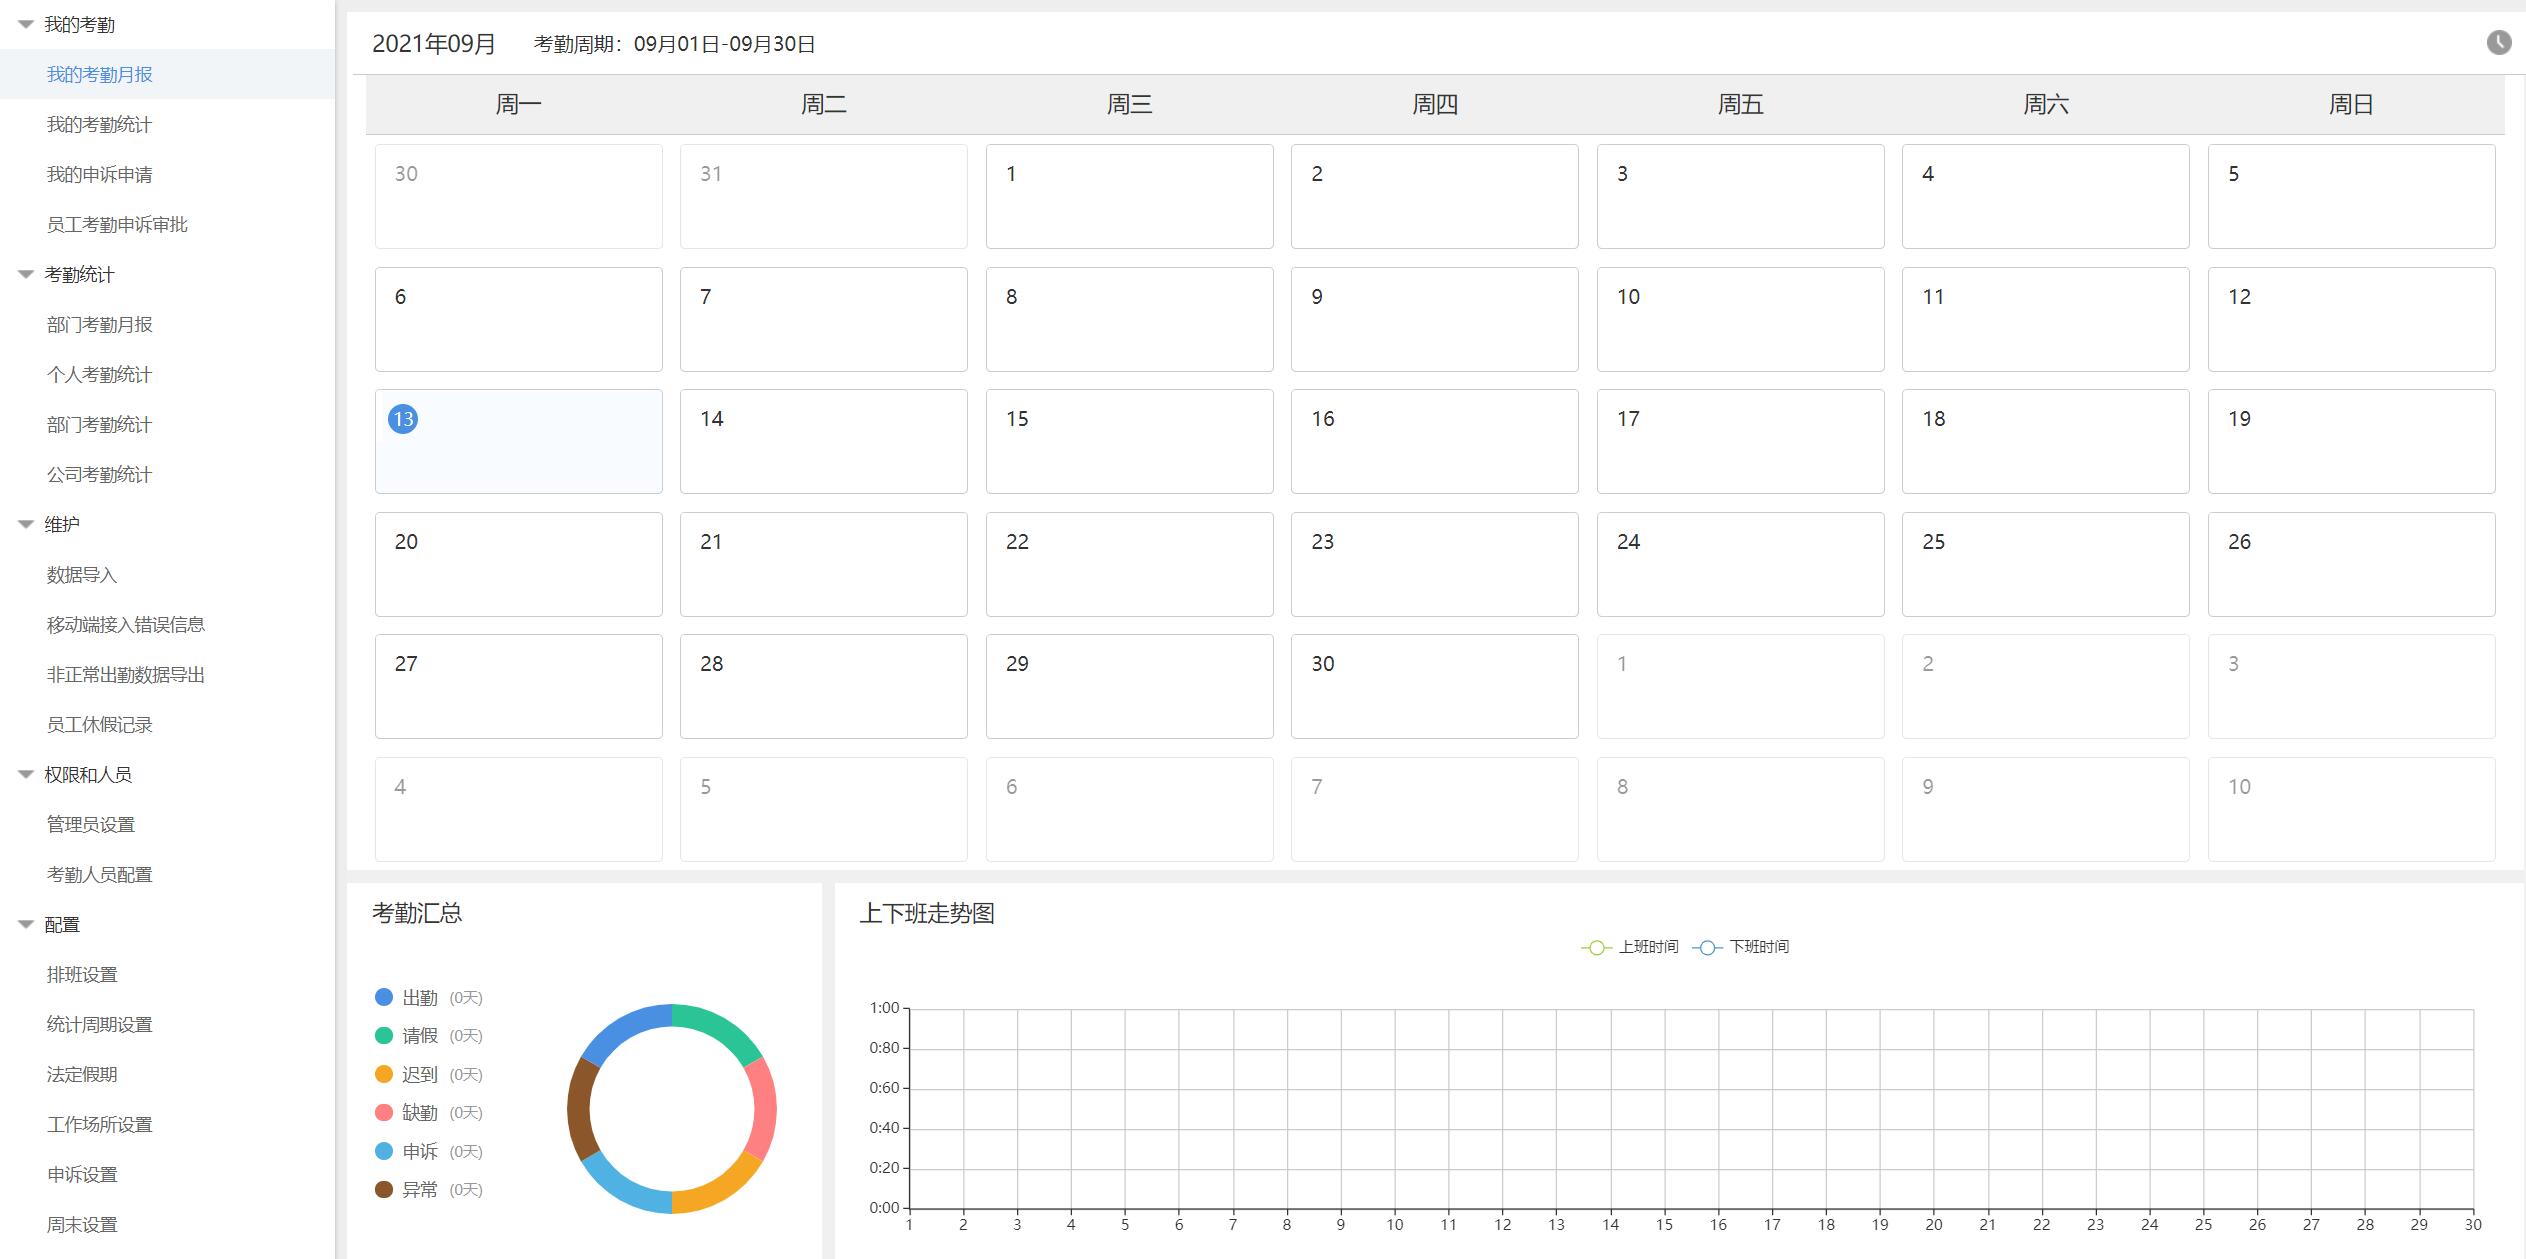
Task: Click calendar cell for September 22
Action: pos(1129,564)
